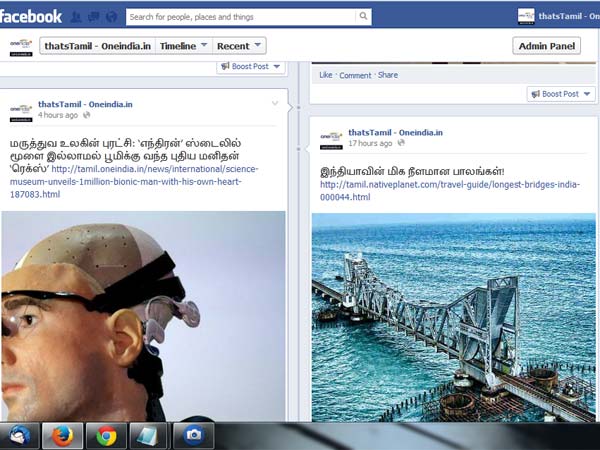
Task: Like the post in right column
Action: click(326, 75)
